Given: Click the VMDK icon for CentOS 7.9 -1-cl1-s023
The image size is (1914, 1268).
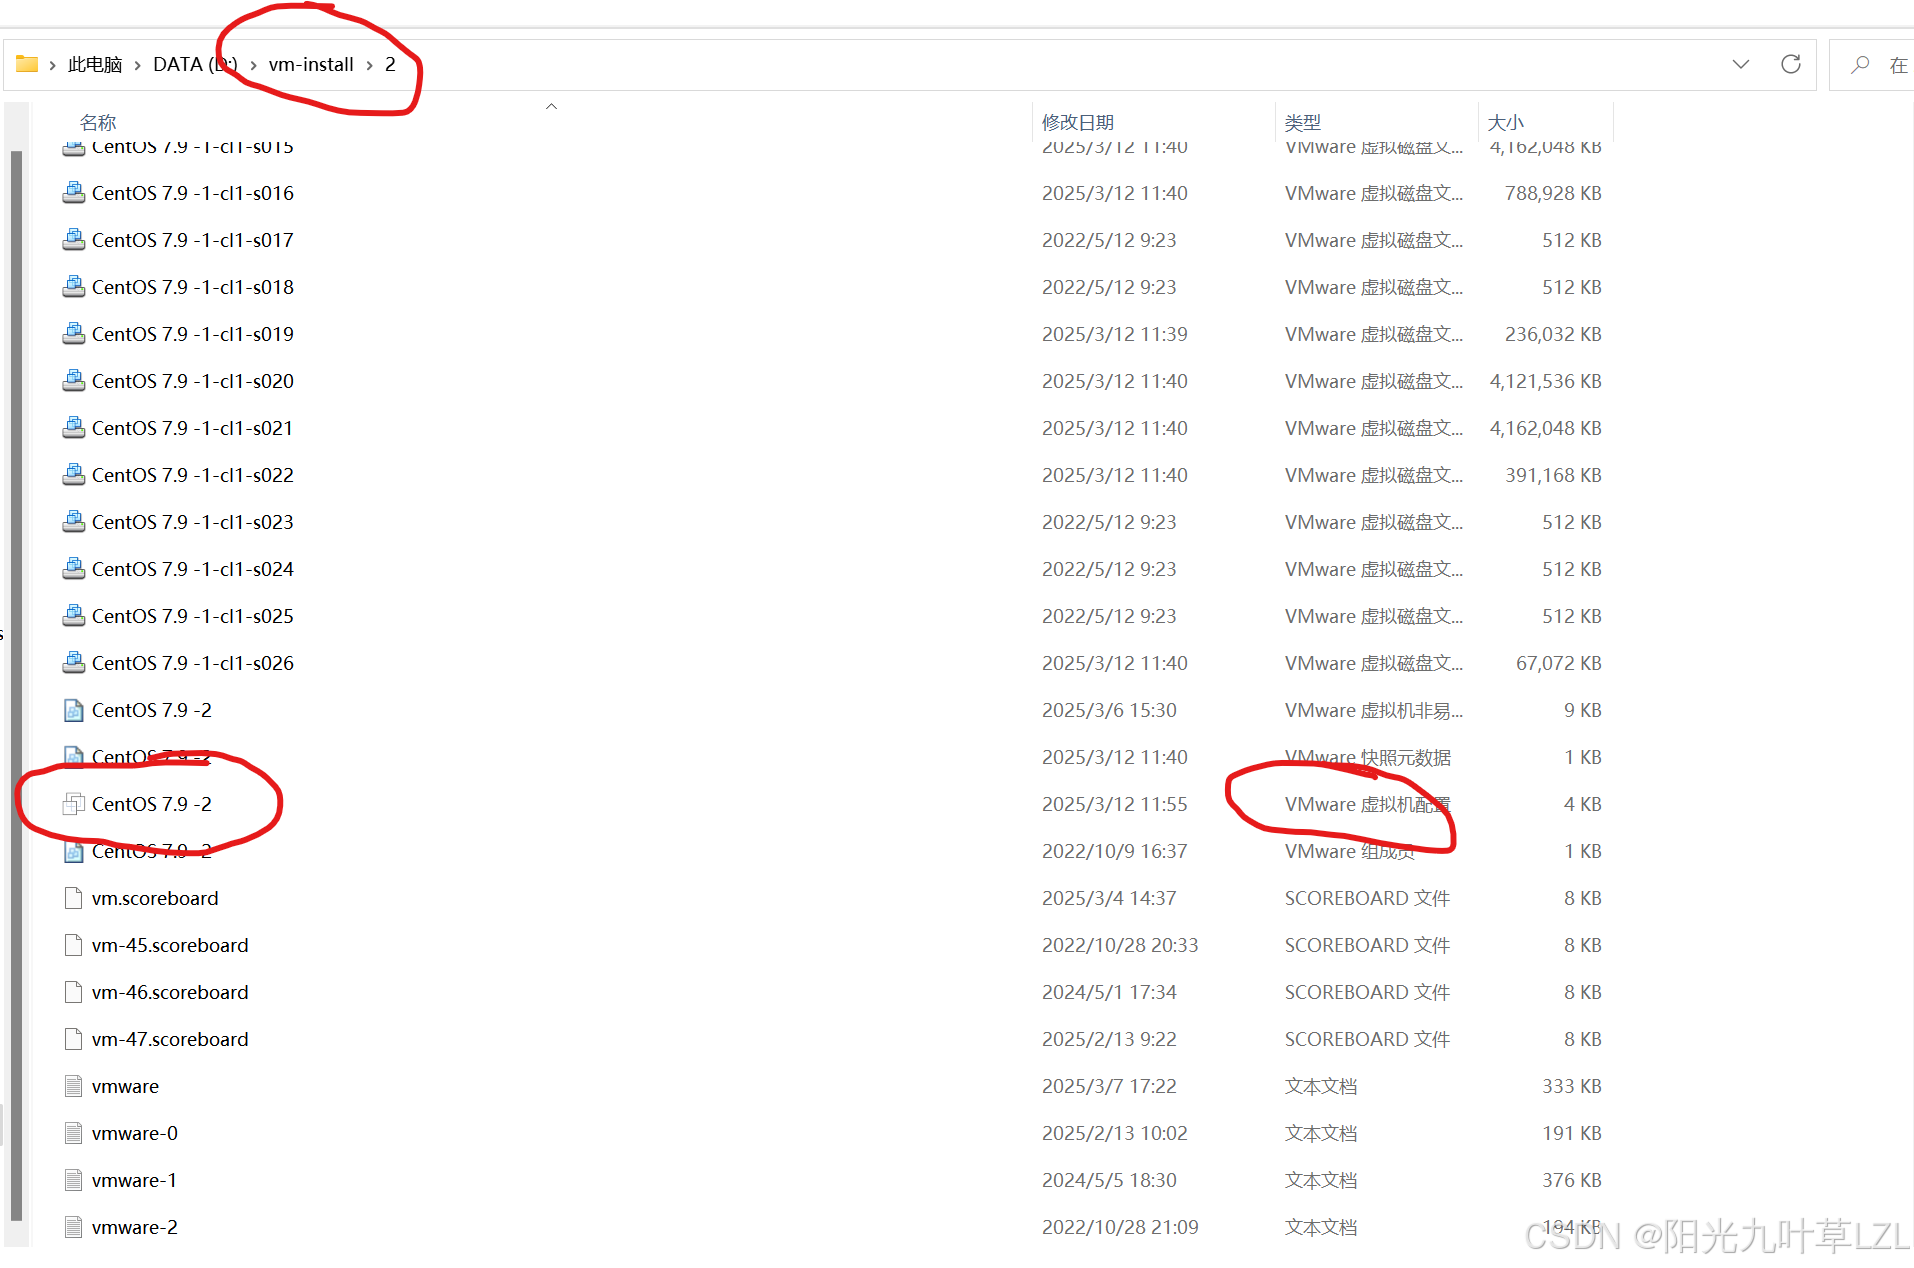Looking at the screenshot, I should pyautogui.click(x=73, y=522).
